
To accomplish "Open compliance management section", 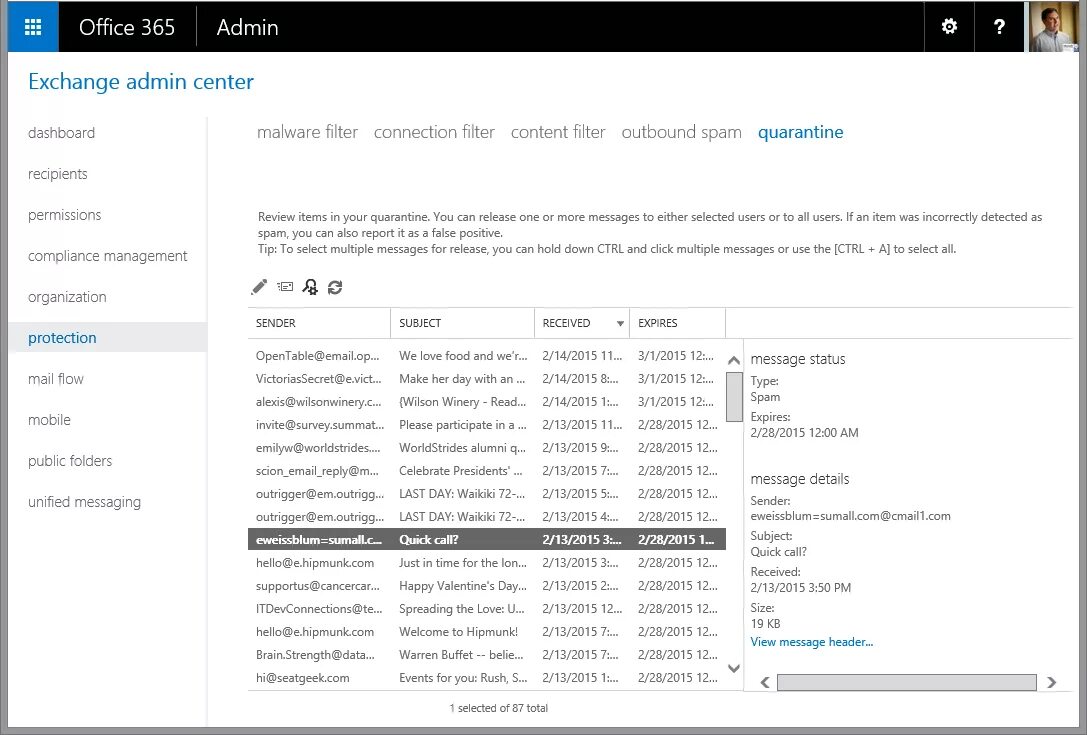I will 107,256.
